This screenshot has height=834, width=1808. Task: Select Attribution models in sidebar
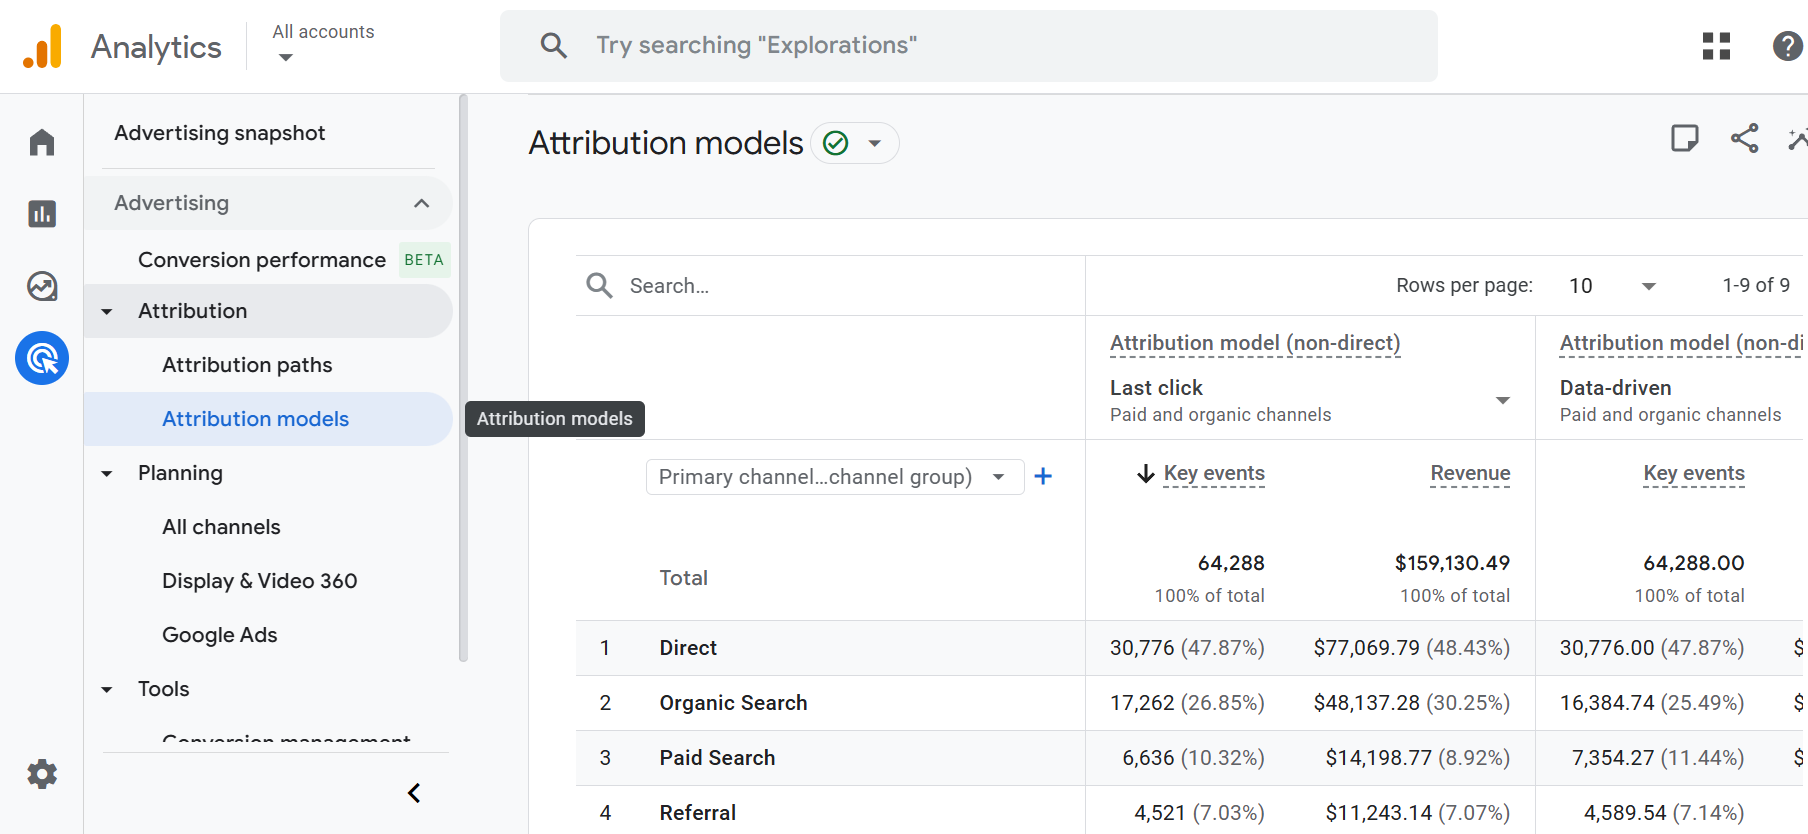click(268, 419)
